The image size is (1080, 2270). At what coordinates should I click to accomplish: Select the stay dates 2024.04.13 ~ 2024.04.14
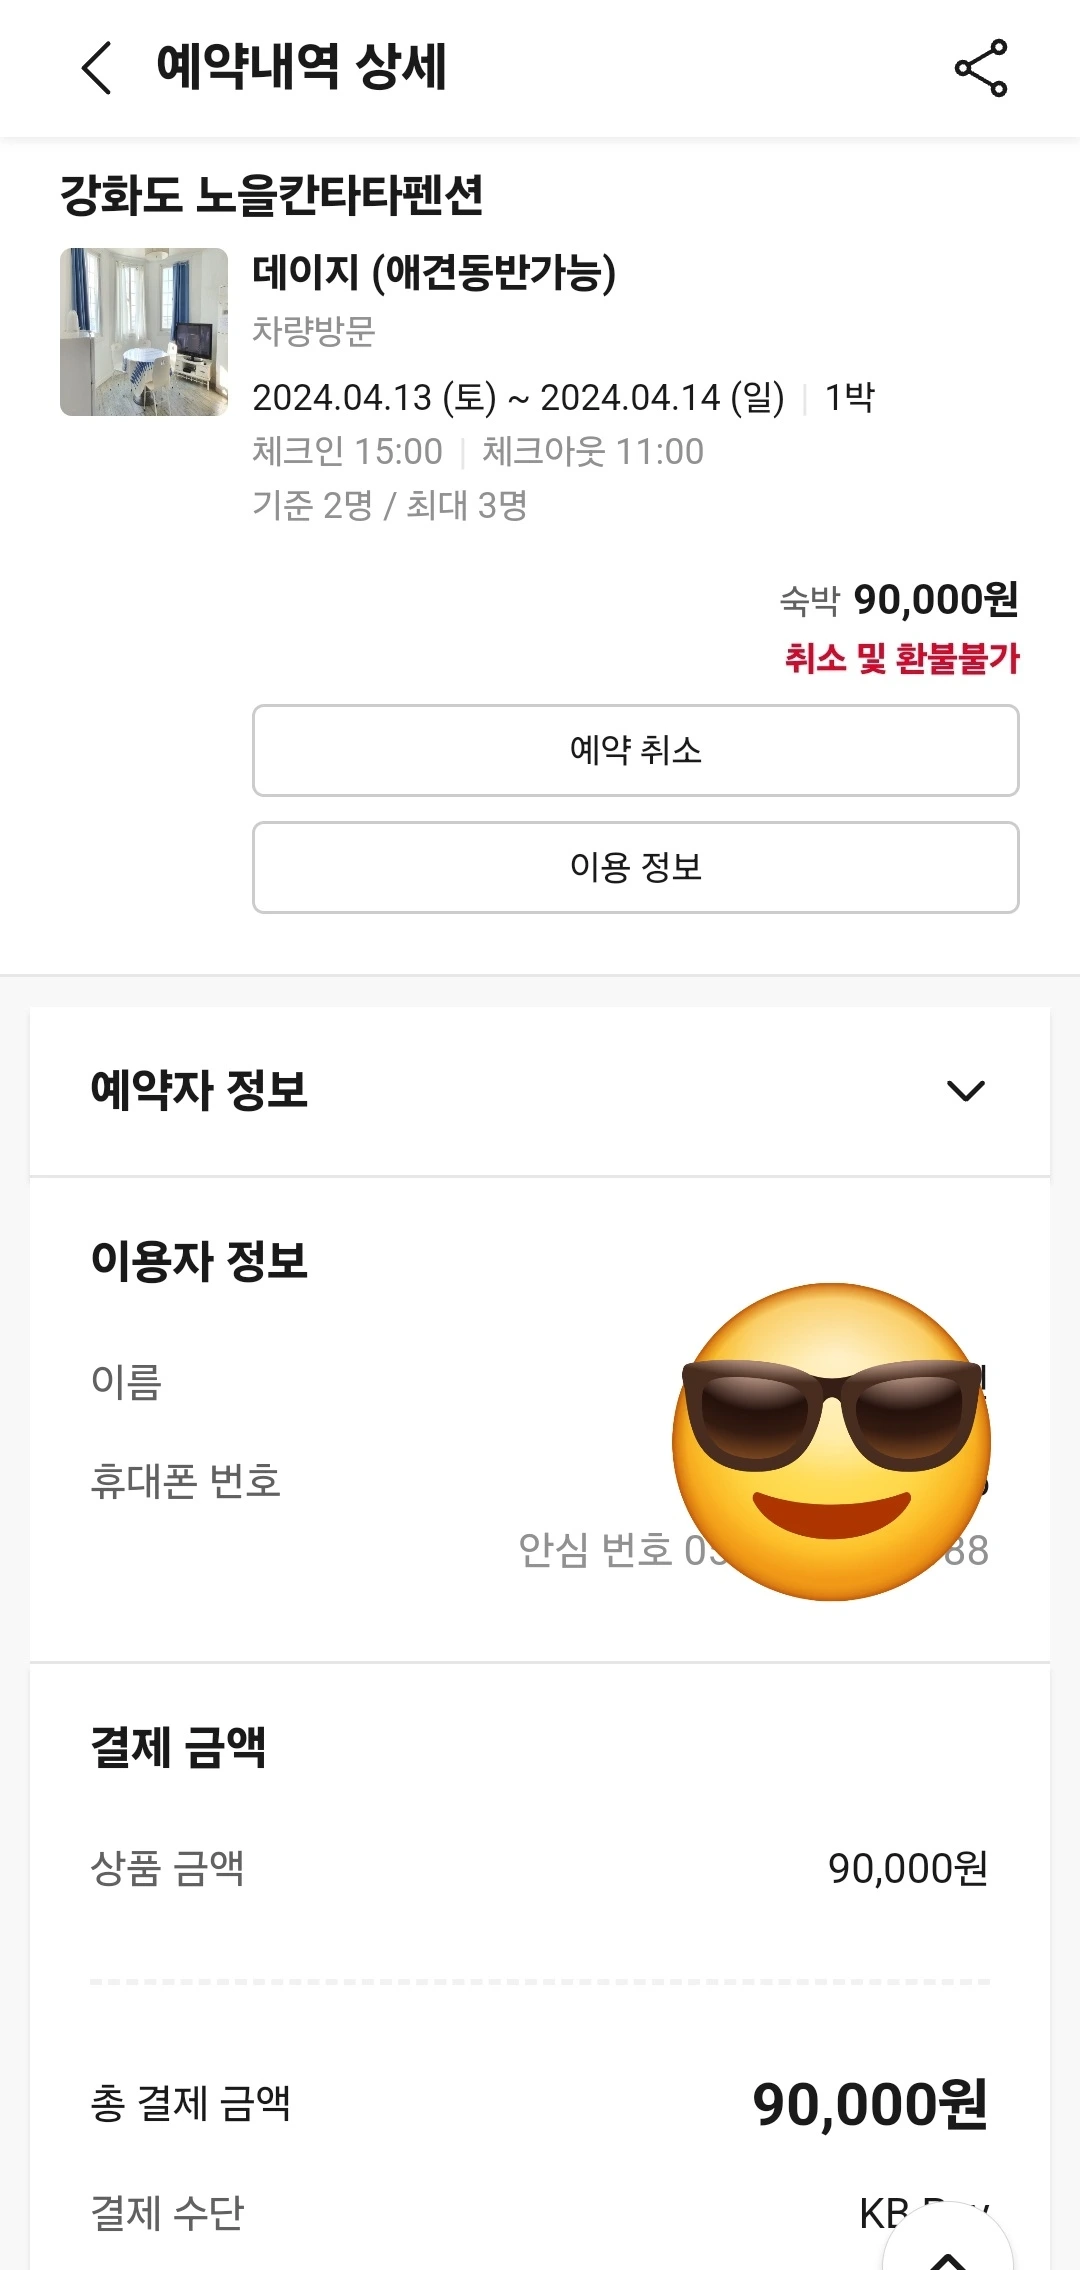[x=518, y=398]
